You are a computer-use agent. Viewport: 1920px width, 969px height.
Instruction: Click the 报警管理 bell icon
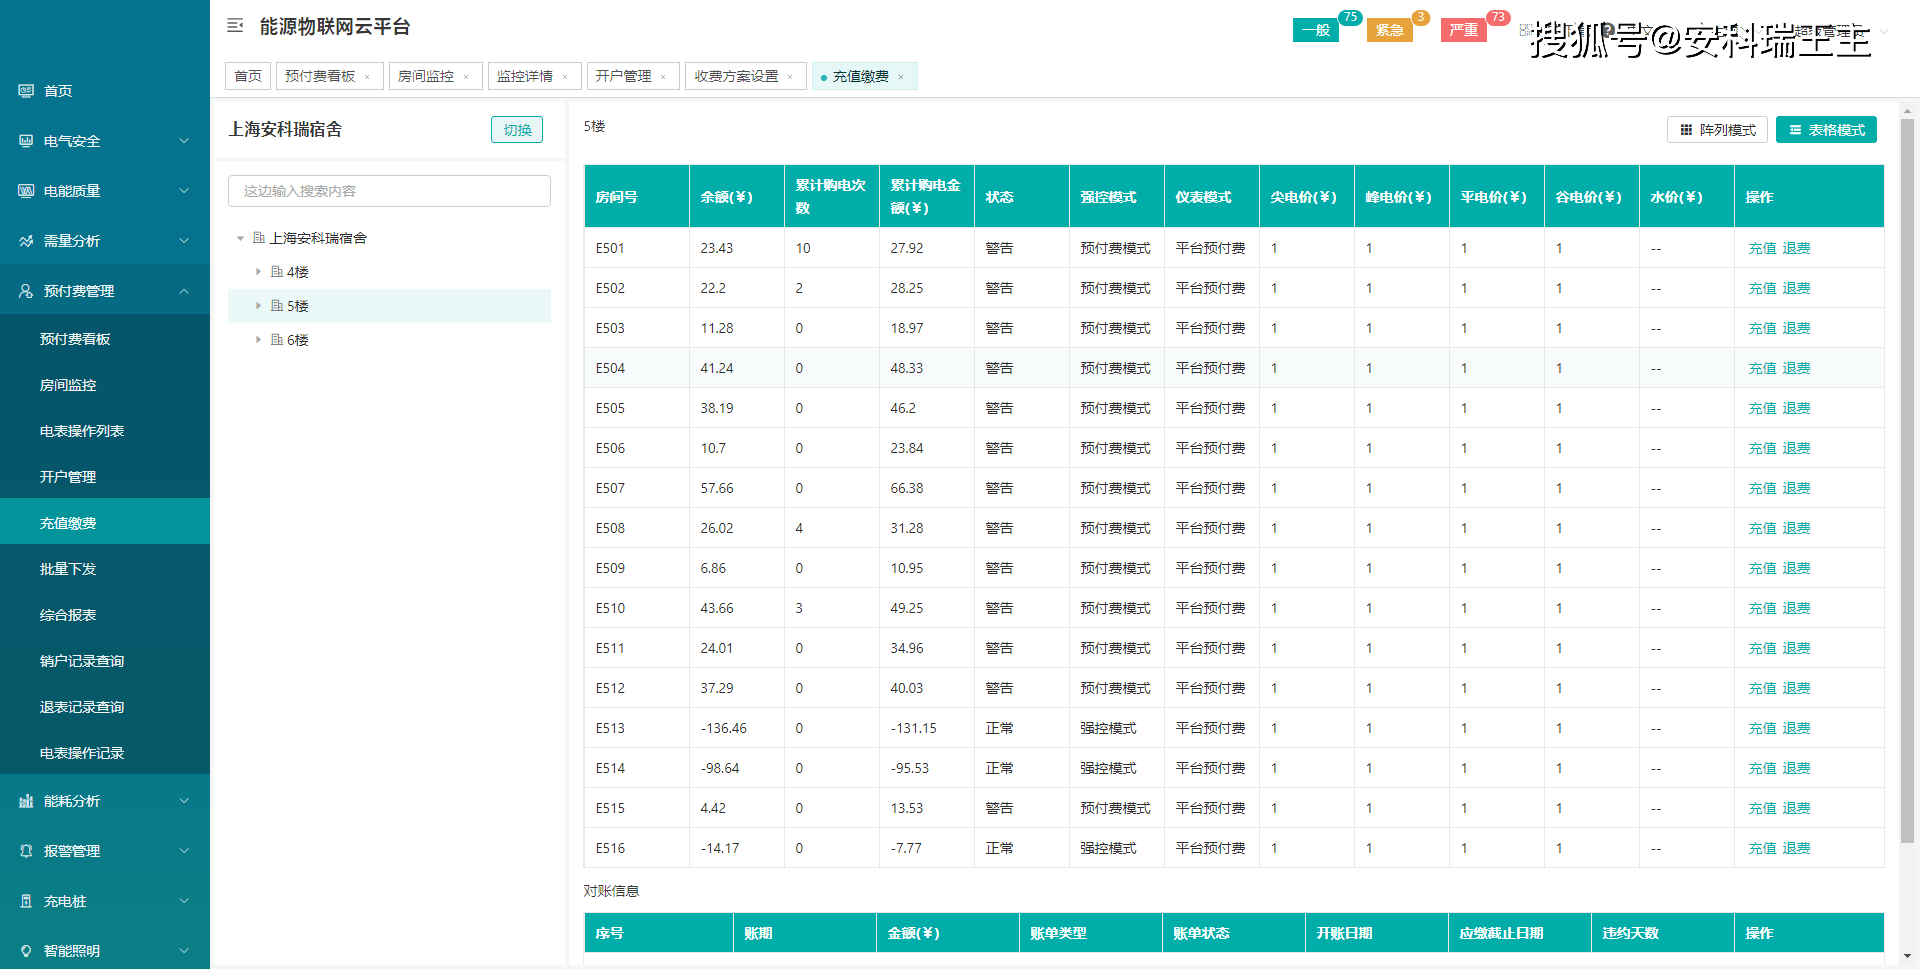(26, 851)
